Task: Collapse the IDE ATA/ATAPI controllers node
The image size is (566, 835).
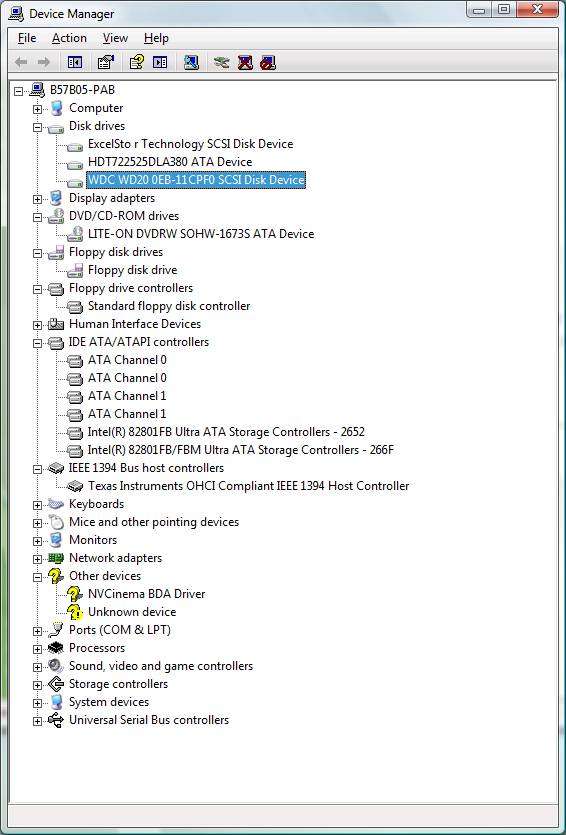Action: point(37,343)
